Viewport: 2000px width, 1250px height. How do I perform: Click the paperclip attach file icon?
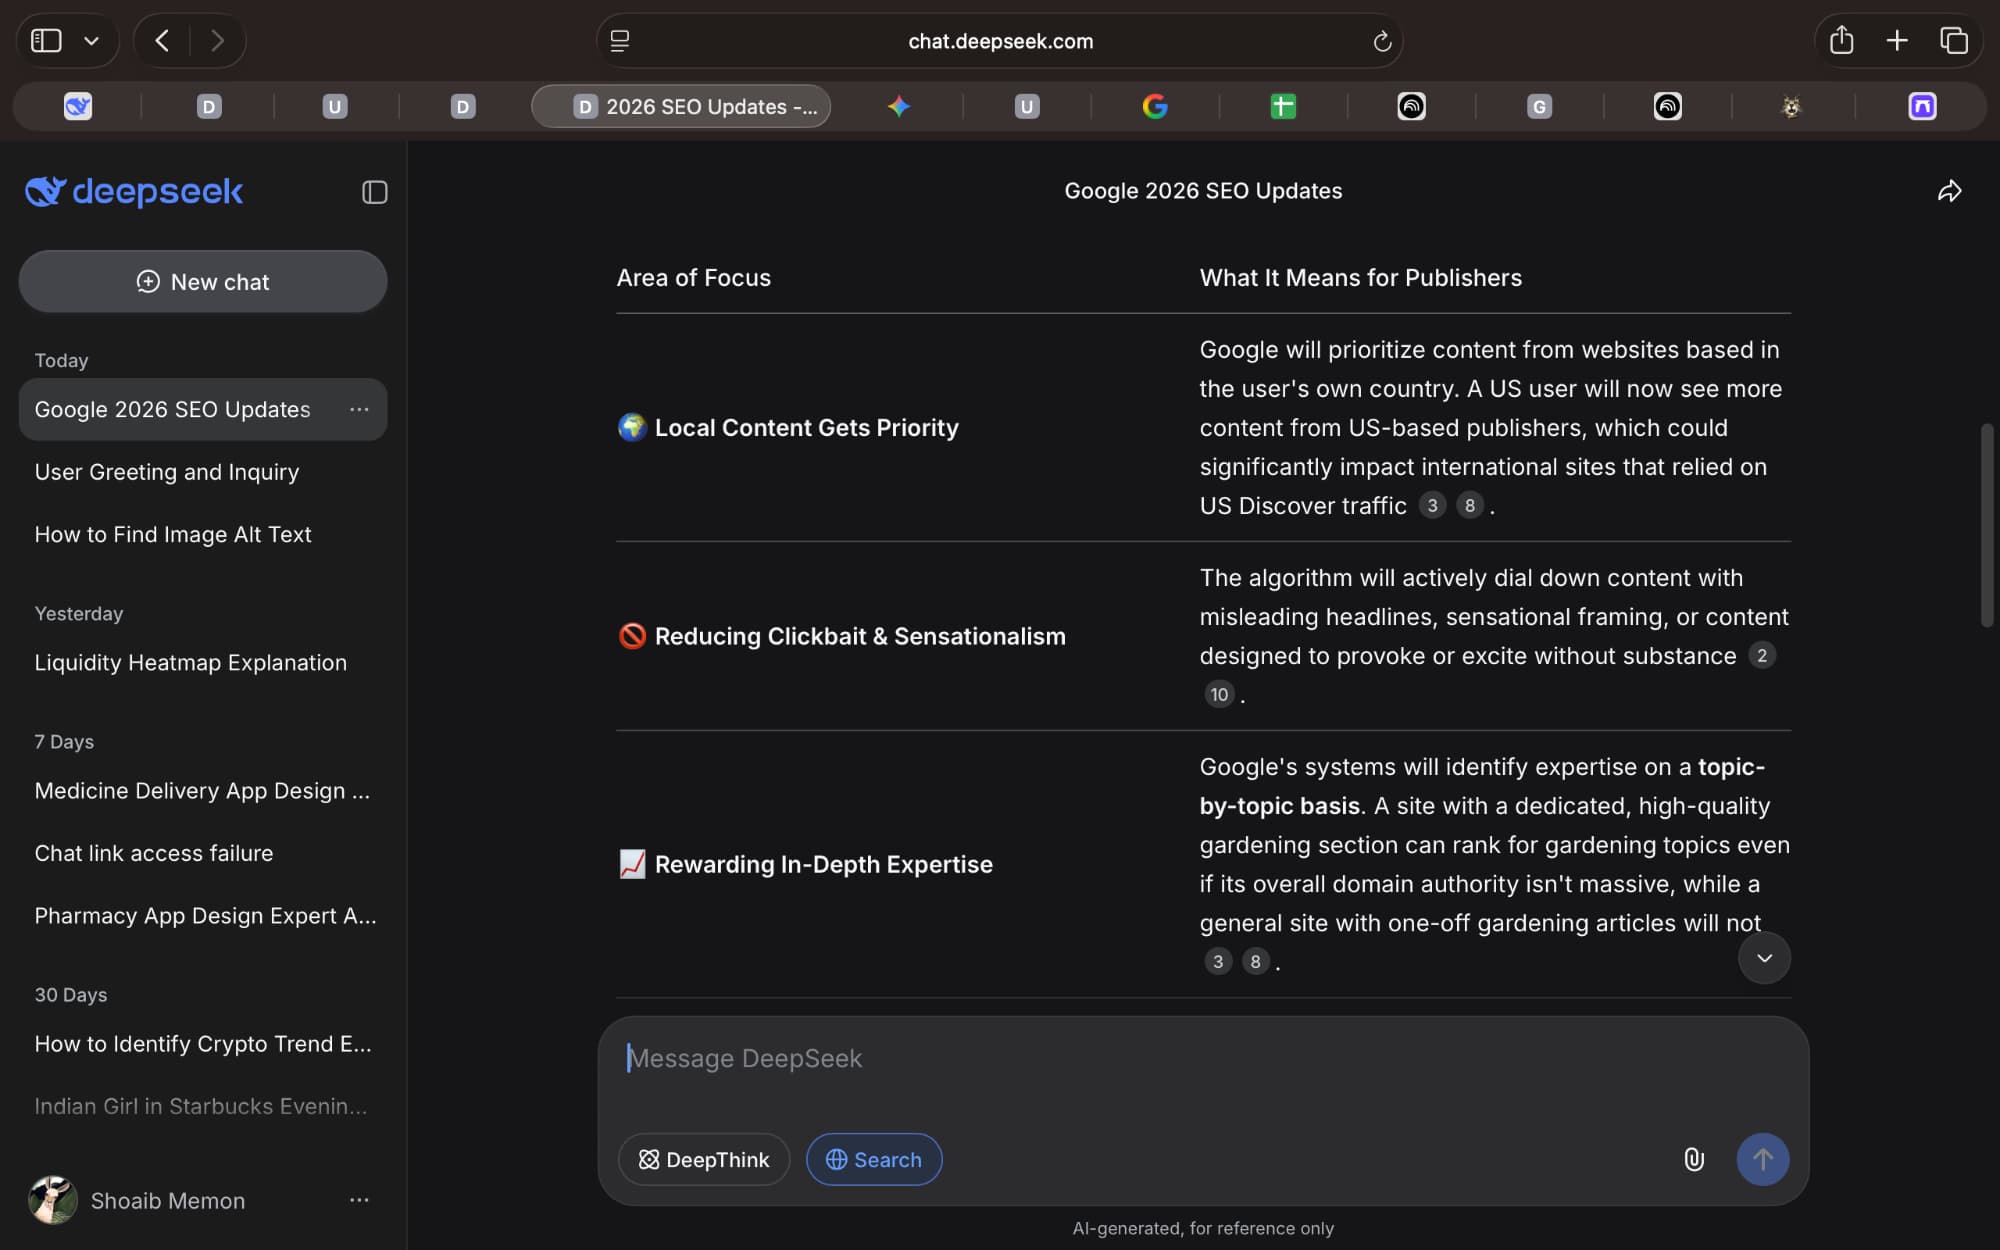tap(1693, 1159)
